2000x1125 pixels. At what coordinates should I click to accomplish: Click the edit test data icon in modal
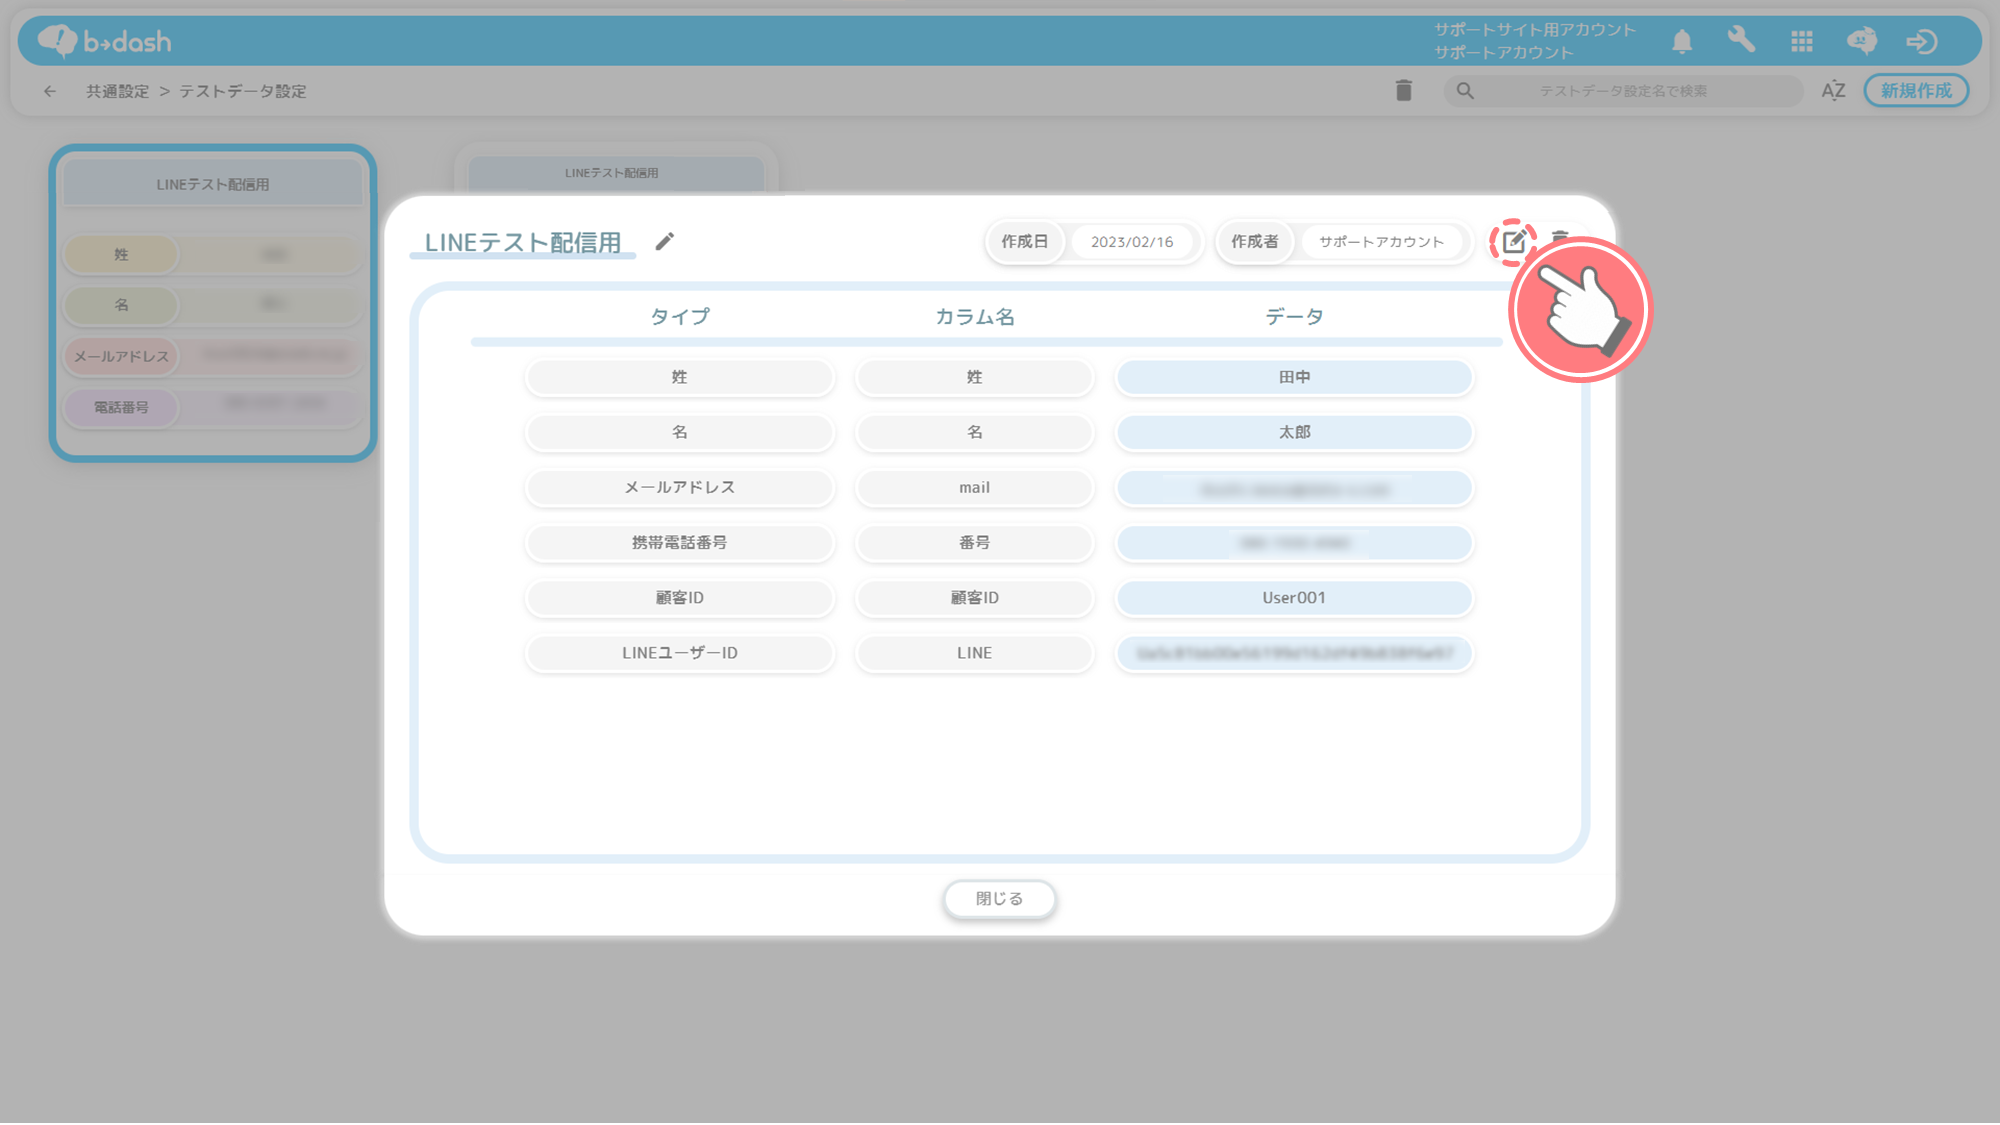[1513, 242]
